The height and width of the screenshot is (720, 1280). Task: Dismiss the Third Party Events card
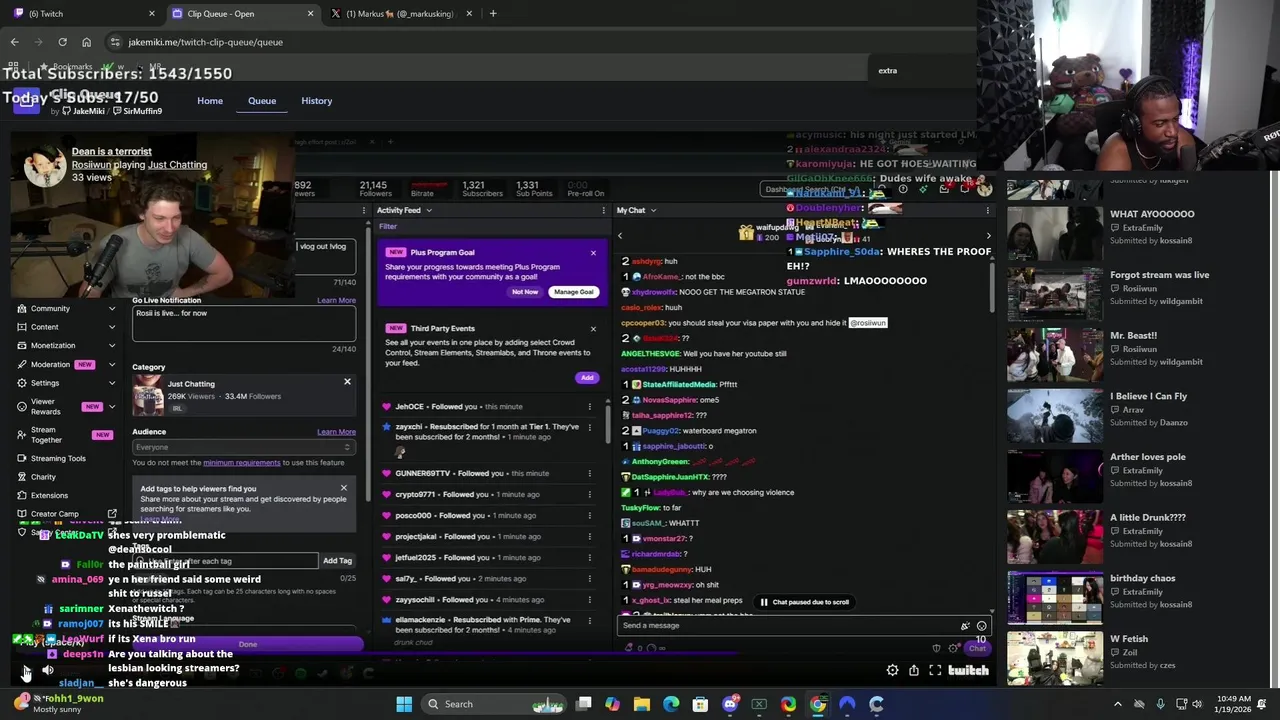[x=593, y=329]
